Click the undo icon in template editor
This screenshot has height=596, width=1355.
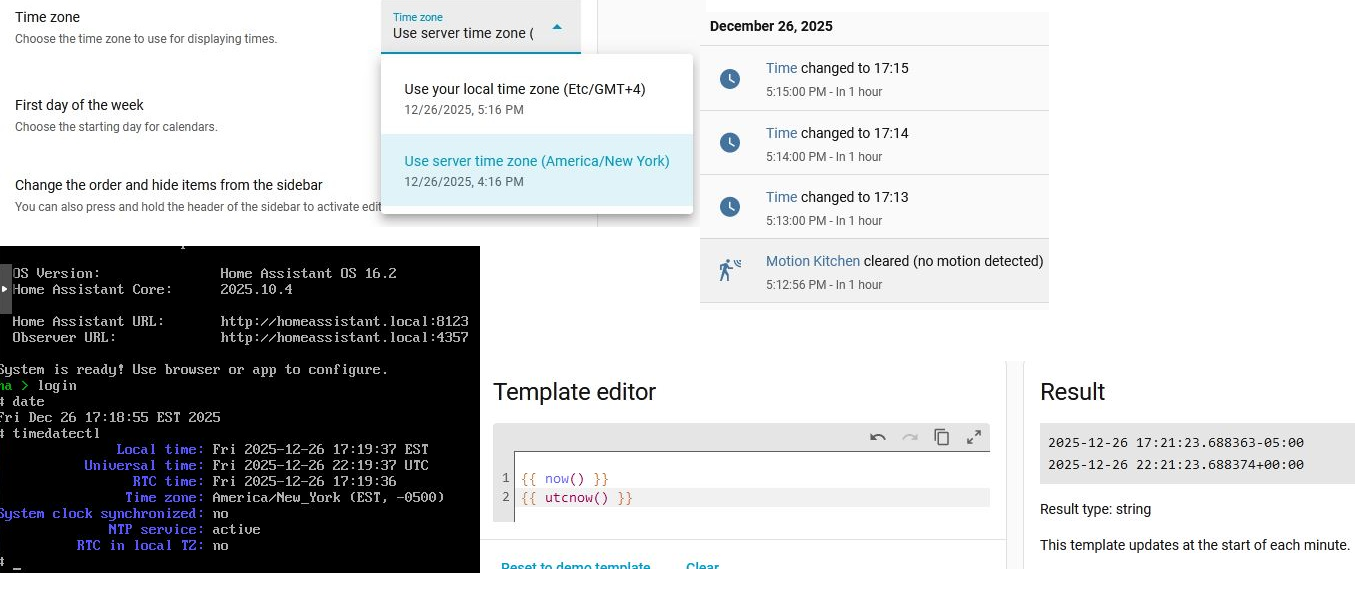(877, 437)
